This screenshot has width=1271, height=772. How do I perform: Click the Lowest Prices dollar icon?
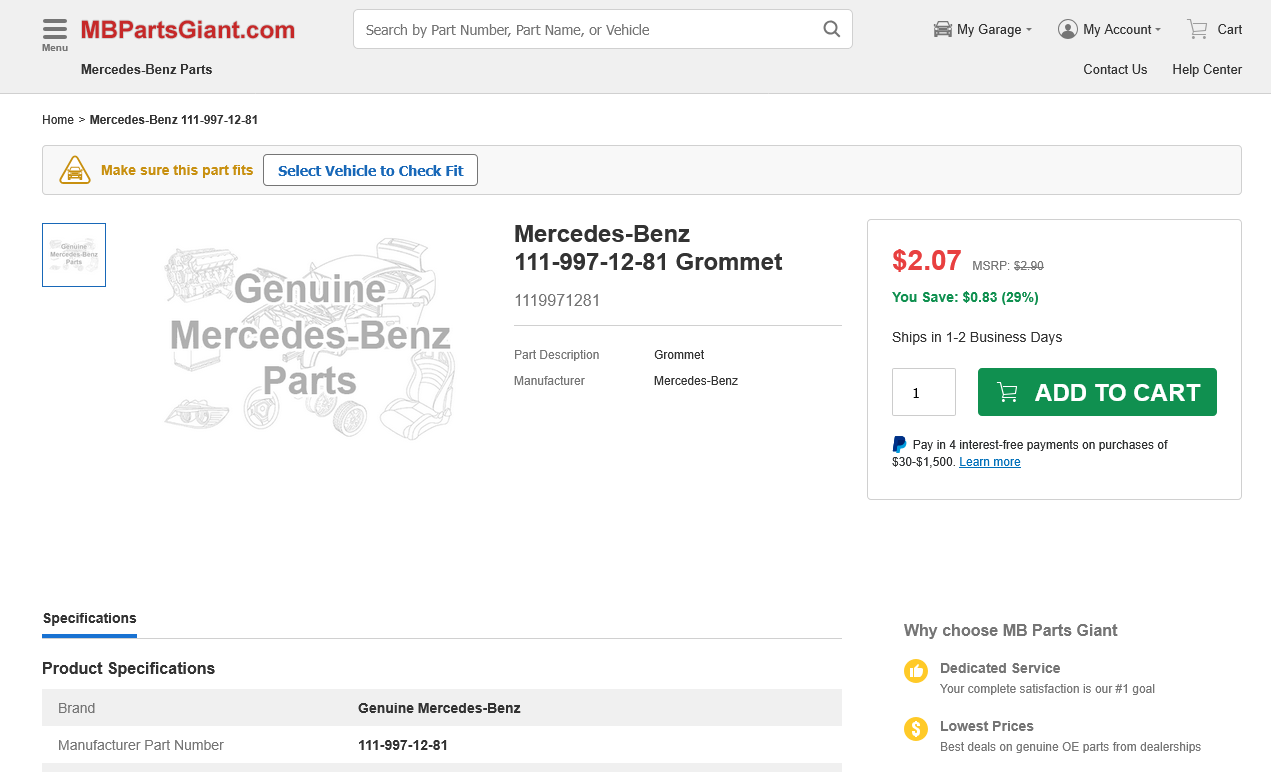916,729
